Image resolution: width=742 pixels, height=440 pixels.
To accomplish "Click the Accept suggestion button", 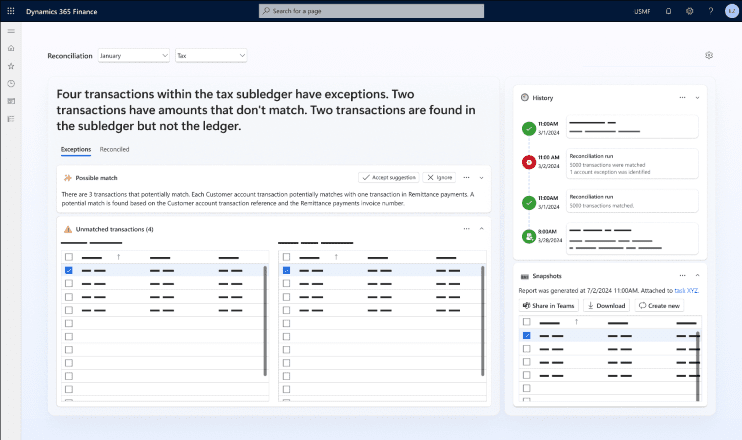I will pos(389,177).
